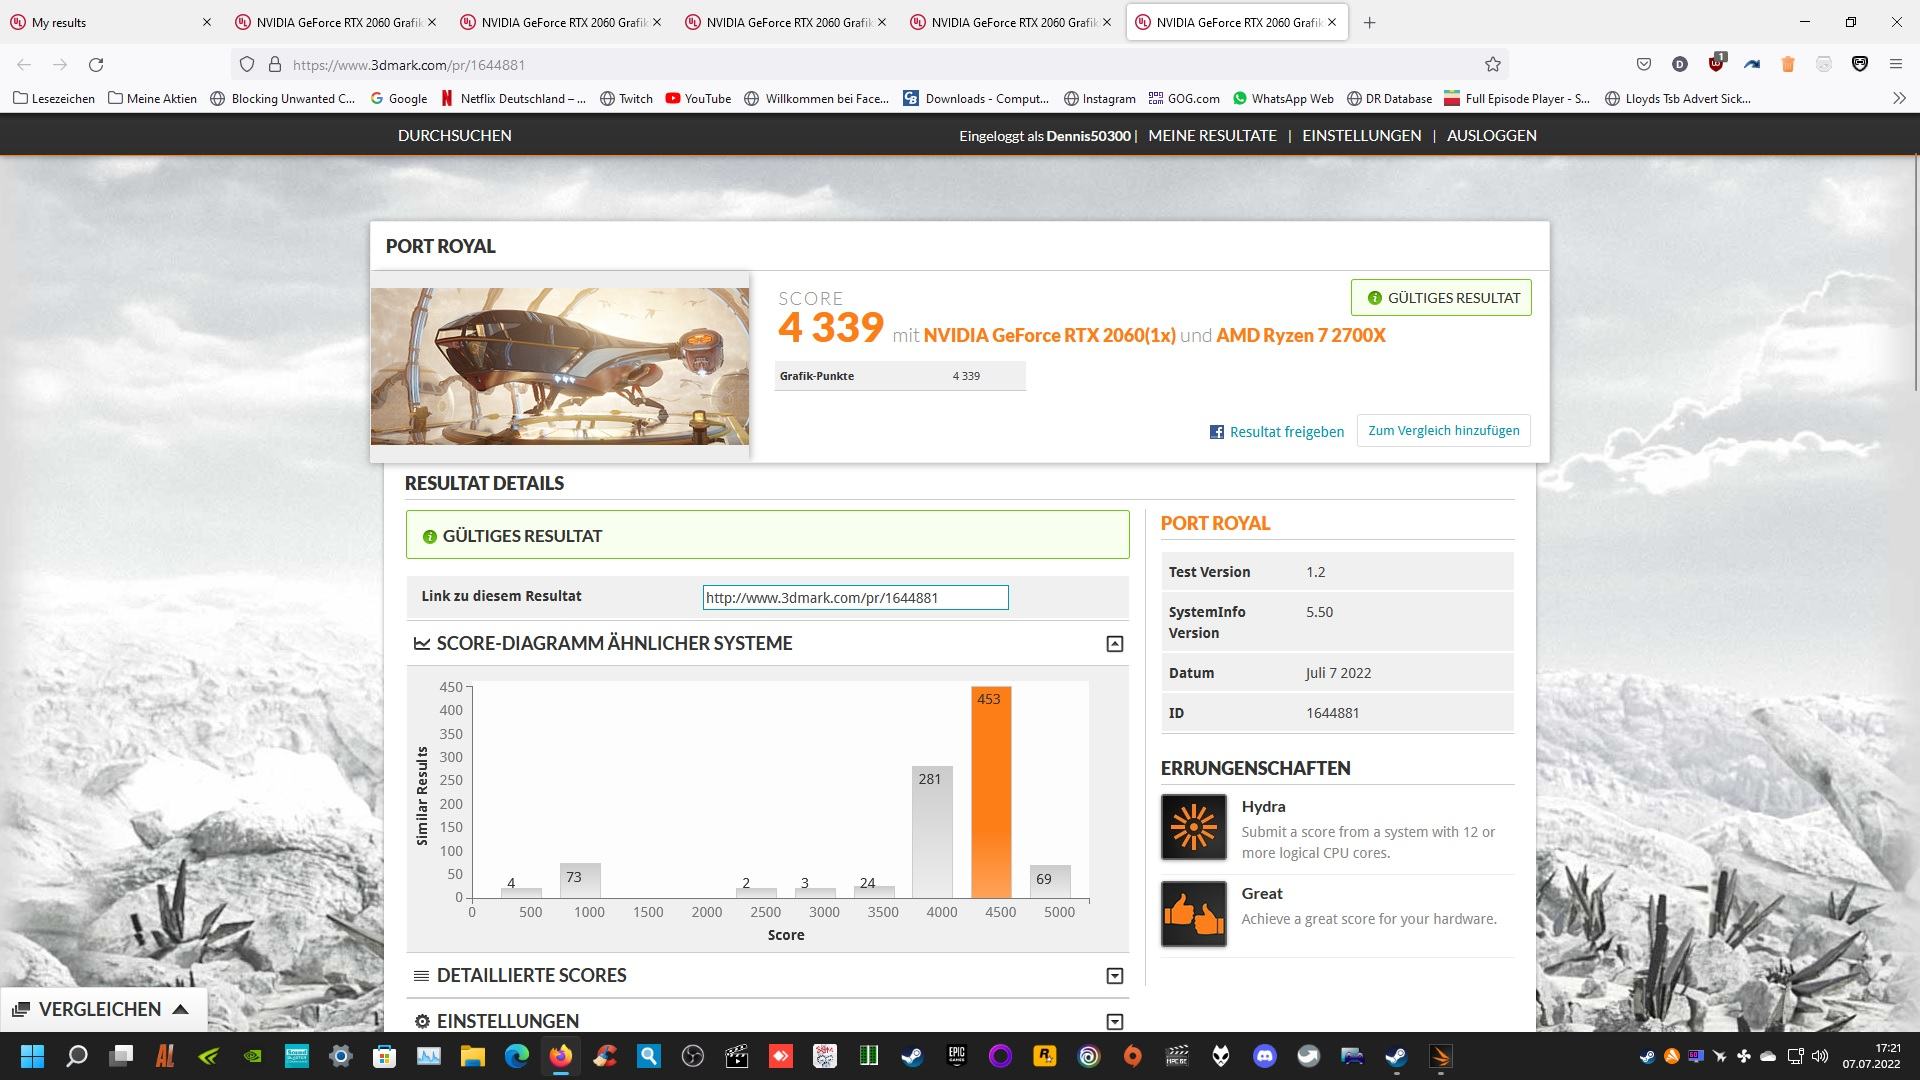Go back to the previous page
The image size is (1920, 1080).
pos(24,65)
